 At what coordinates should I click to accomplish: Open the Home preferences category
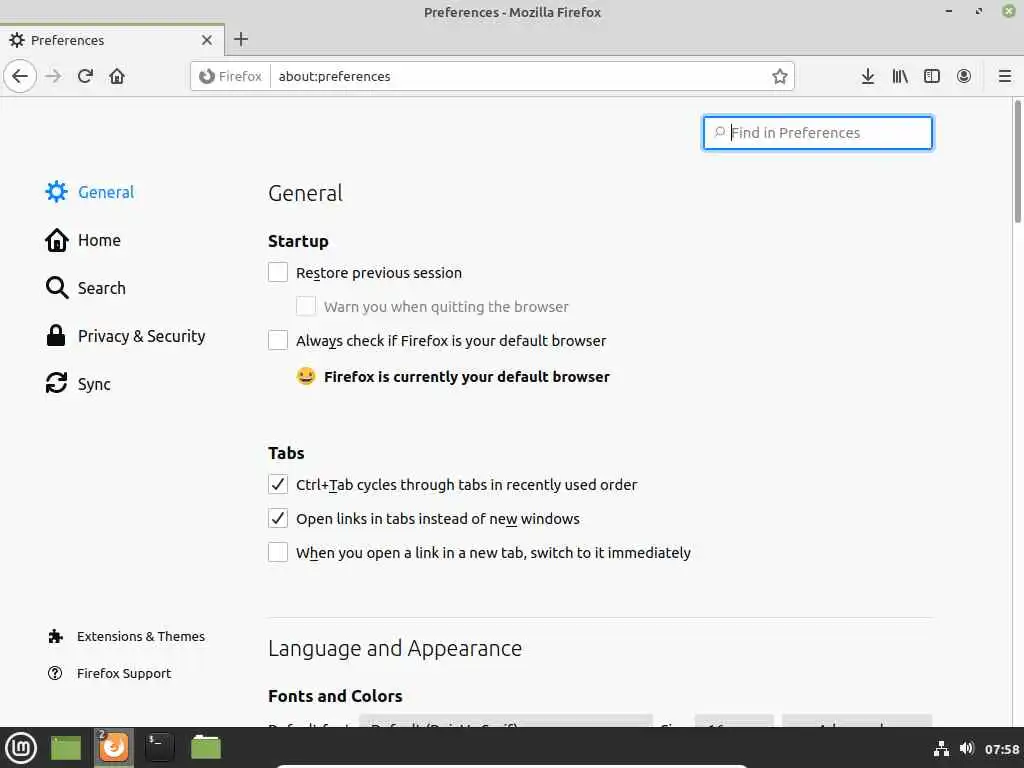(x=99, y=240)
